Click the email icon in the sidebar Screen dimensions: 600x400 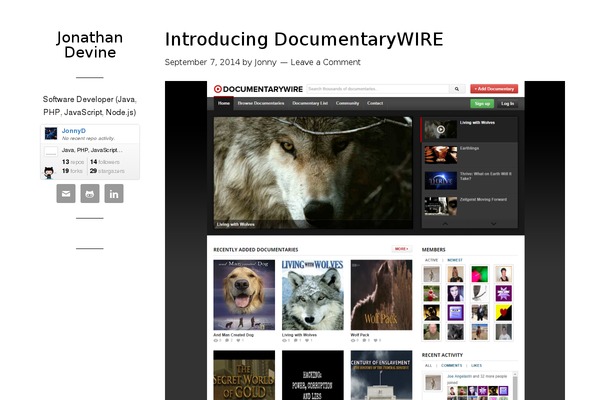(x=66, y=193)
